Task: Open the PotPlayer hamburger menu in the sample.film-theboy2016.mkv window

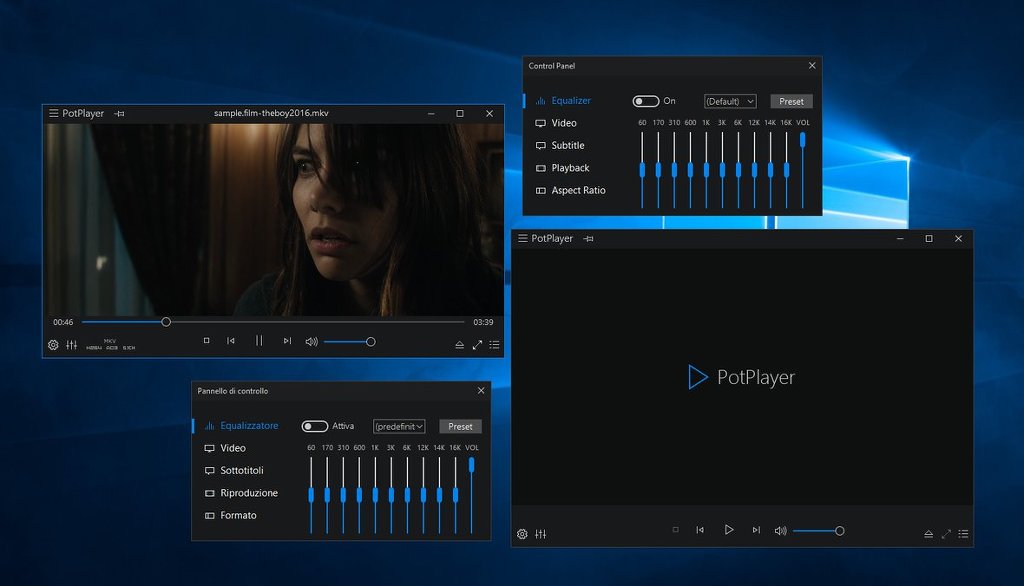Action: tap(53, 114)
